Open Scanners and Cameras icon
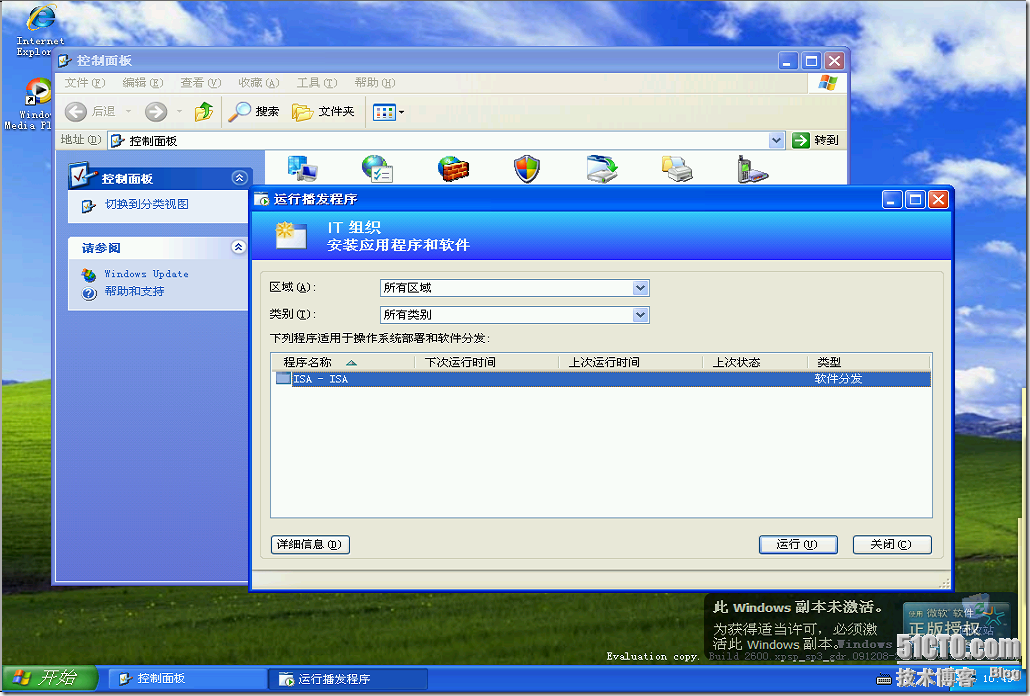The image size is (1030, 696). [602, 169]
